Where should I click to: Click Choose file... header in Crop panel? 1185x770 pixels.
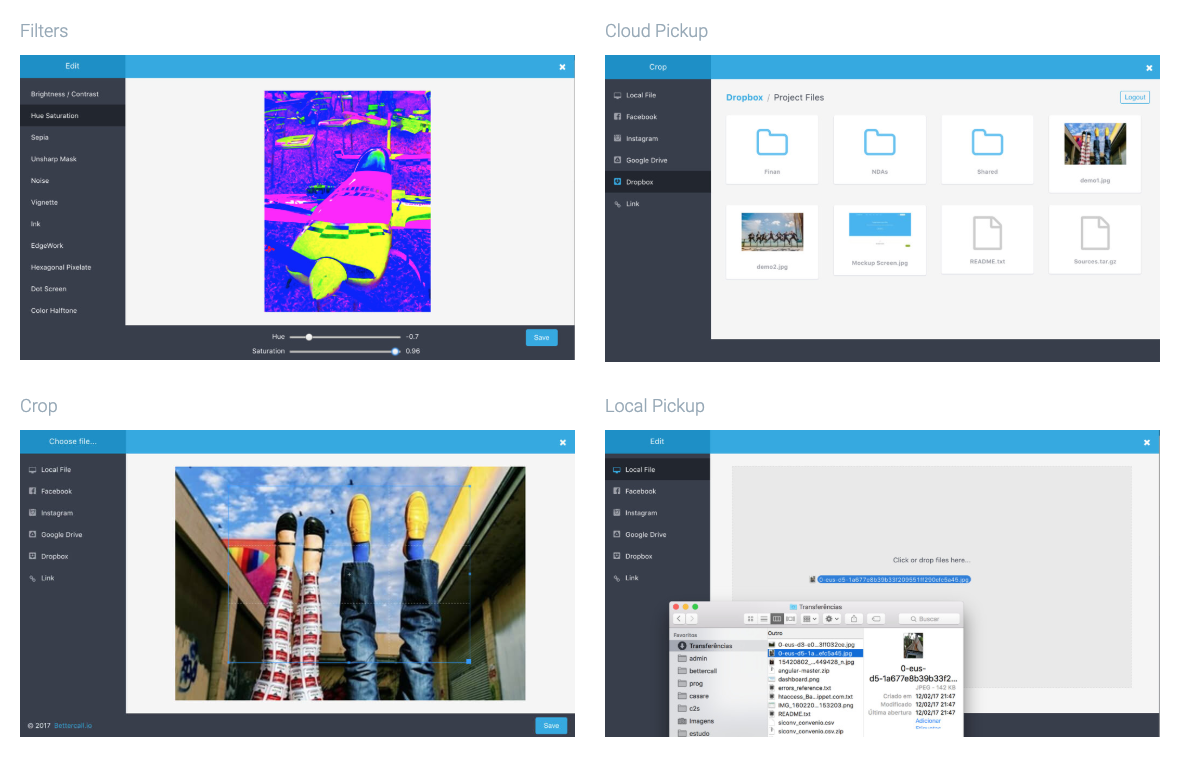point(73,442)
